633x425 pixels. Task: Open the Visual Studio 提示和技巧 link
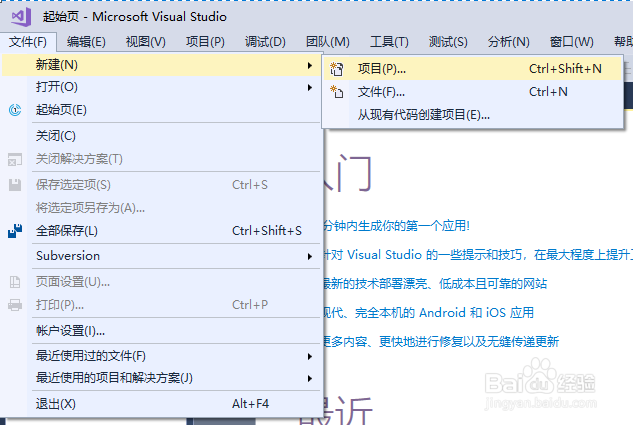click(478, 255)
